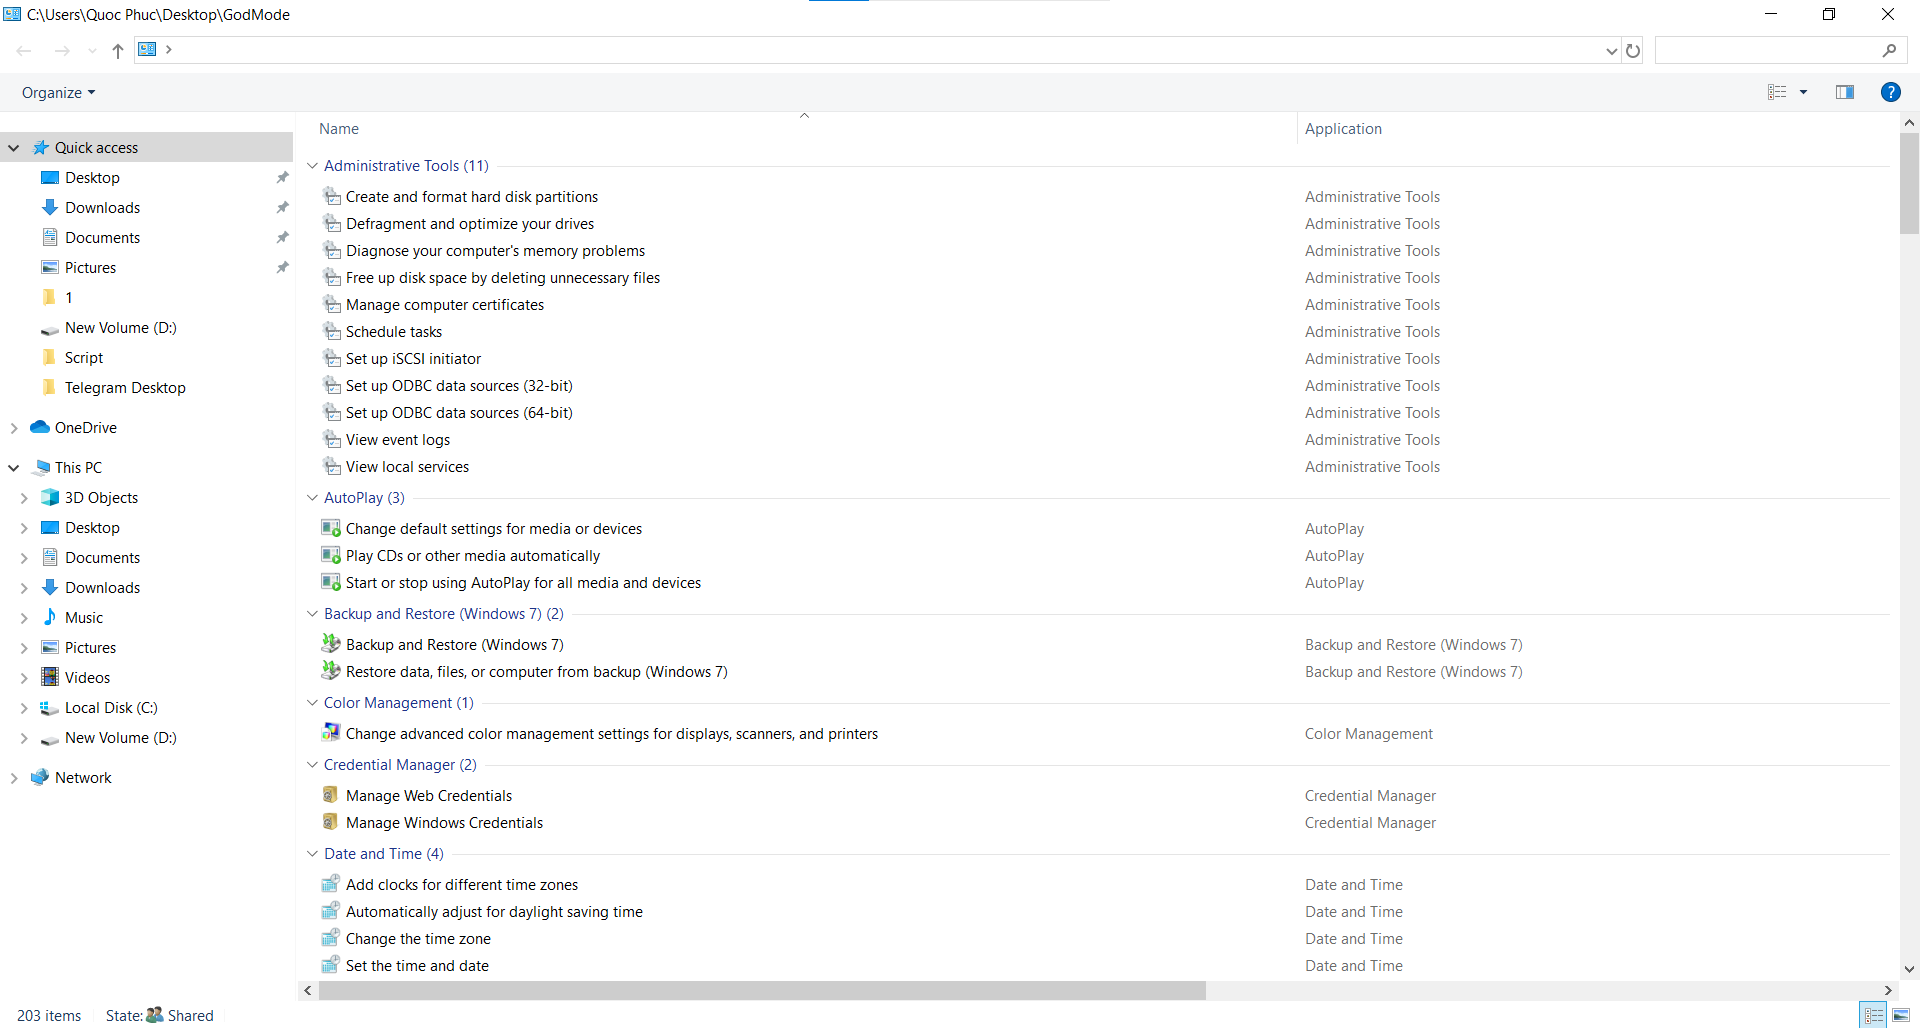Collapse the Date and Time group

tap(312, 853)
